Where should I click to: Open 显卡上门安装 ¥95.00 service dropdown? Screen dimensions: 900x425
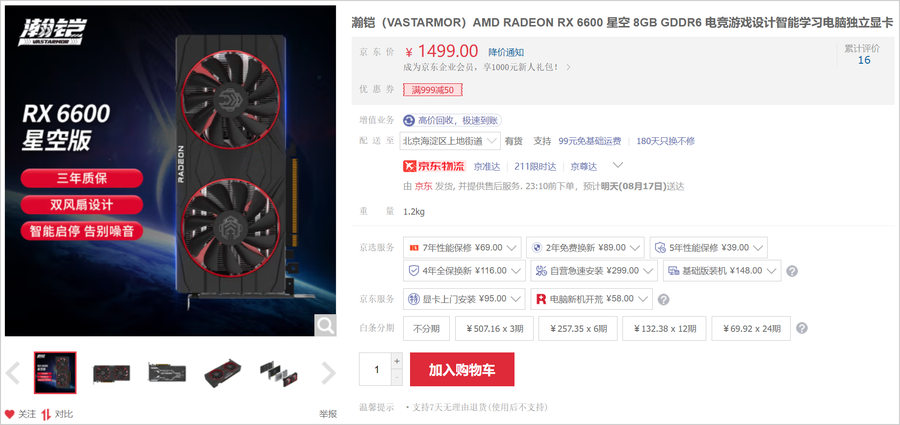464,299
